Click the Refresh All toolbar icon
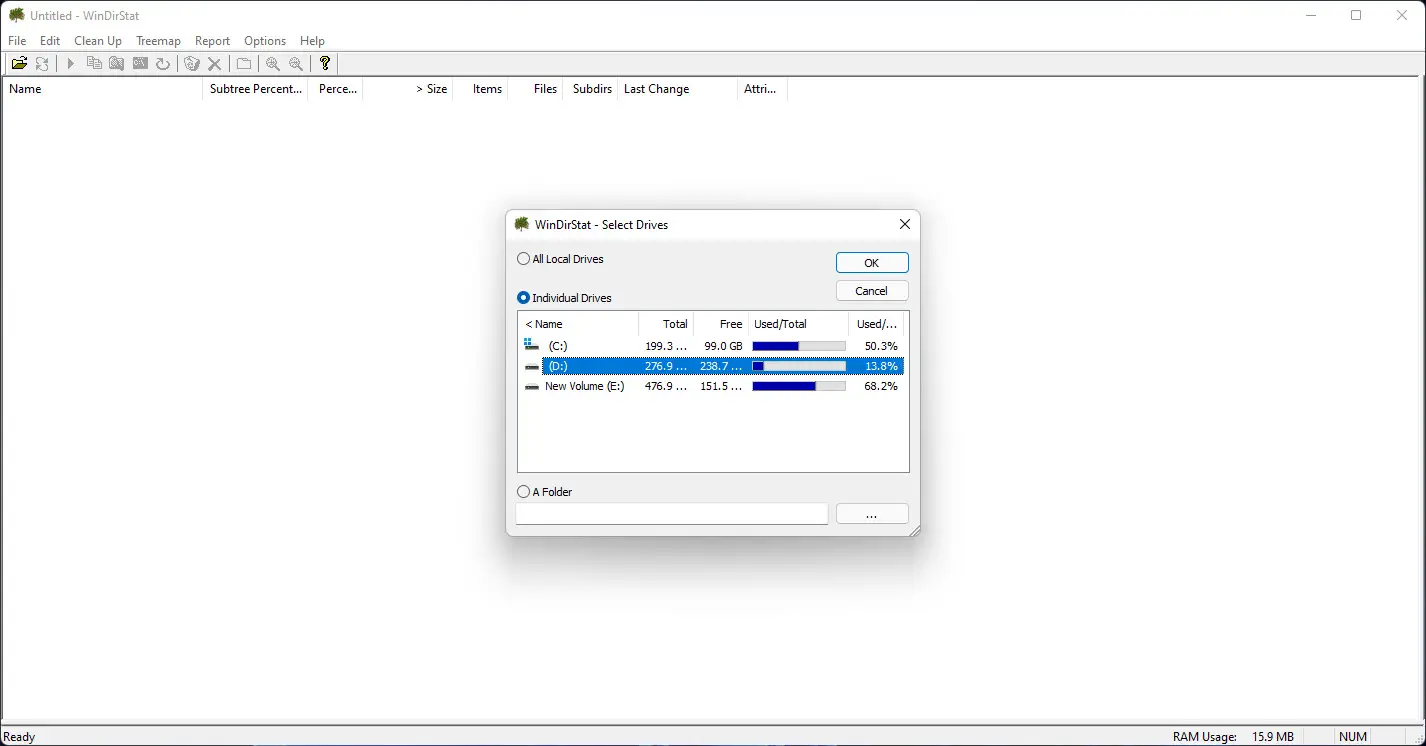Screen dimensions: 1426x746 pyautogui.click(x=42, y=64)
